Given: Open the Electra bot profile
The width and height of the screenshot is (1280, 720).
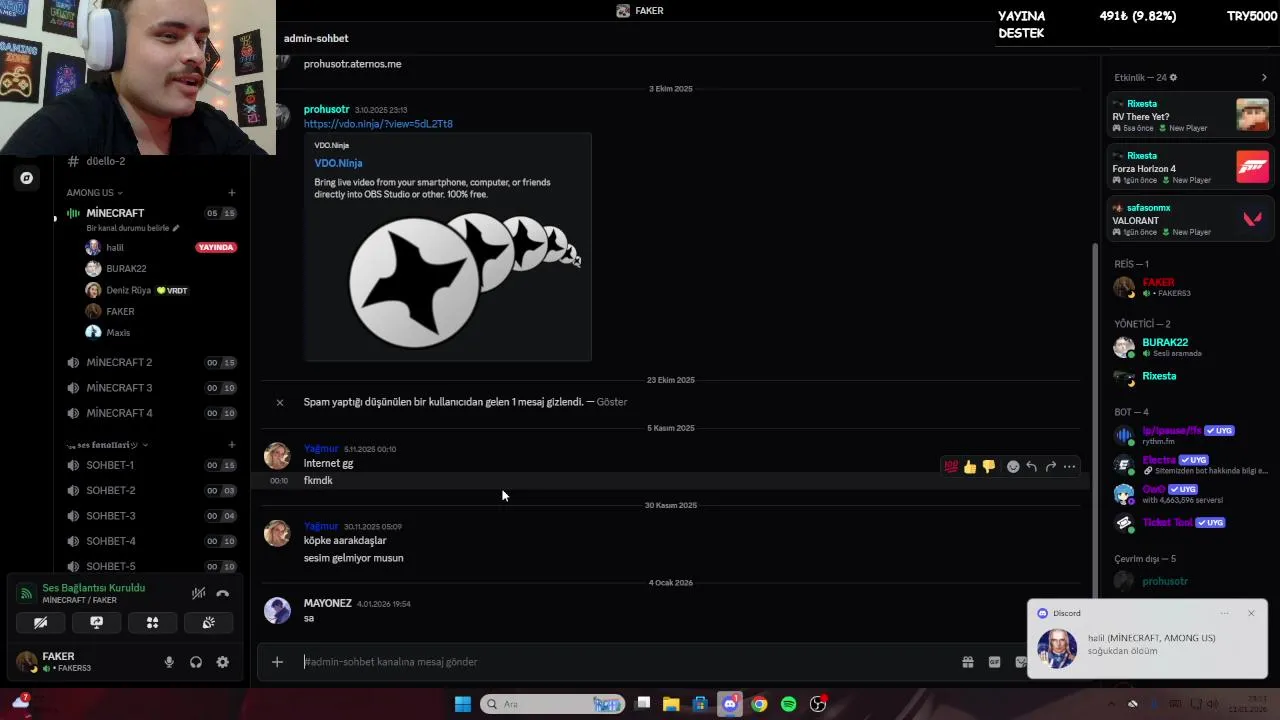Looking at the screenshot, I should click(1190, 464).
